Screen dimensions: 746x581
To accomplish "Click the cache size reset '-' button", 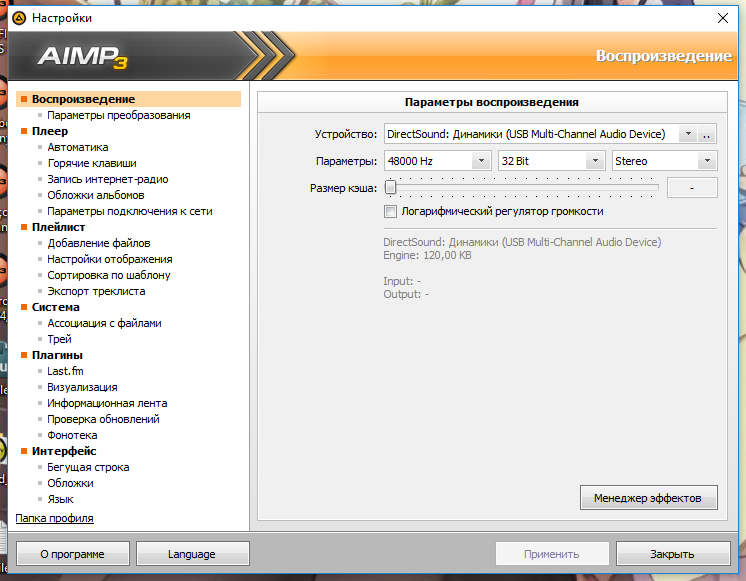I will 692,187.
